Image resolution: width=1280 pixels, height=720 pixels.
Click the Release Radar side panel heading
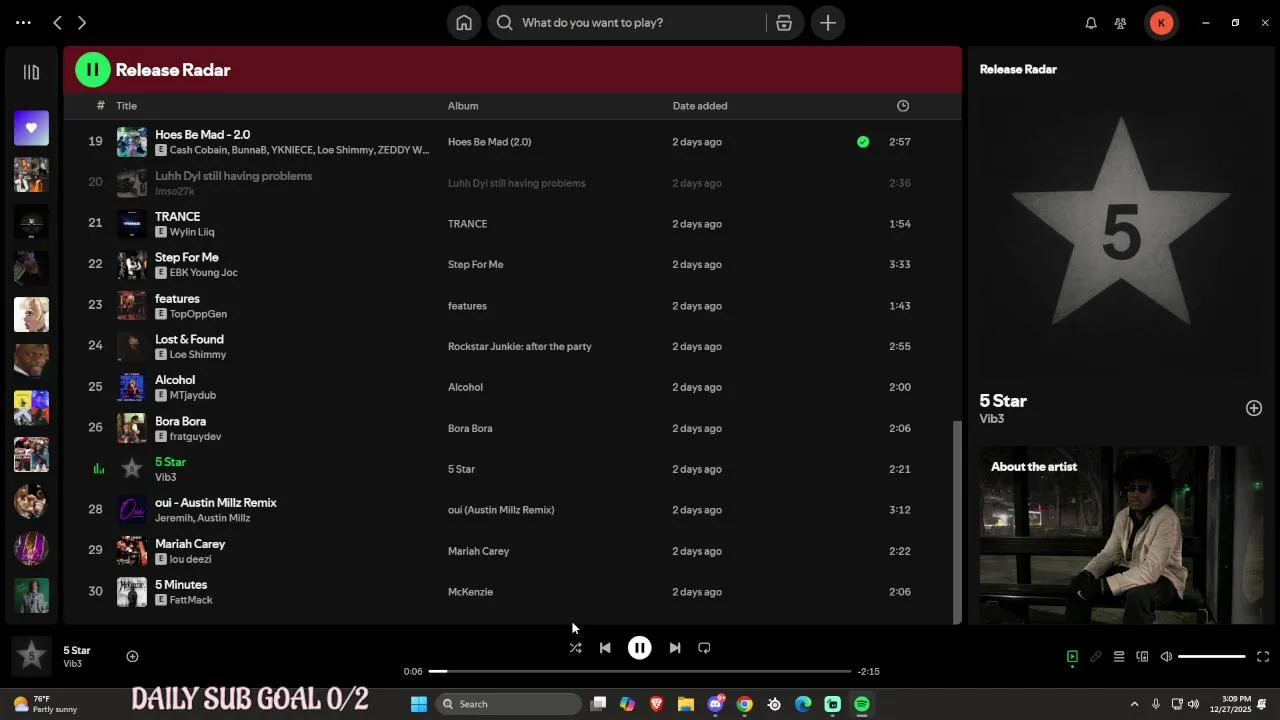click(x=1018, y=69)
